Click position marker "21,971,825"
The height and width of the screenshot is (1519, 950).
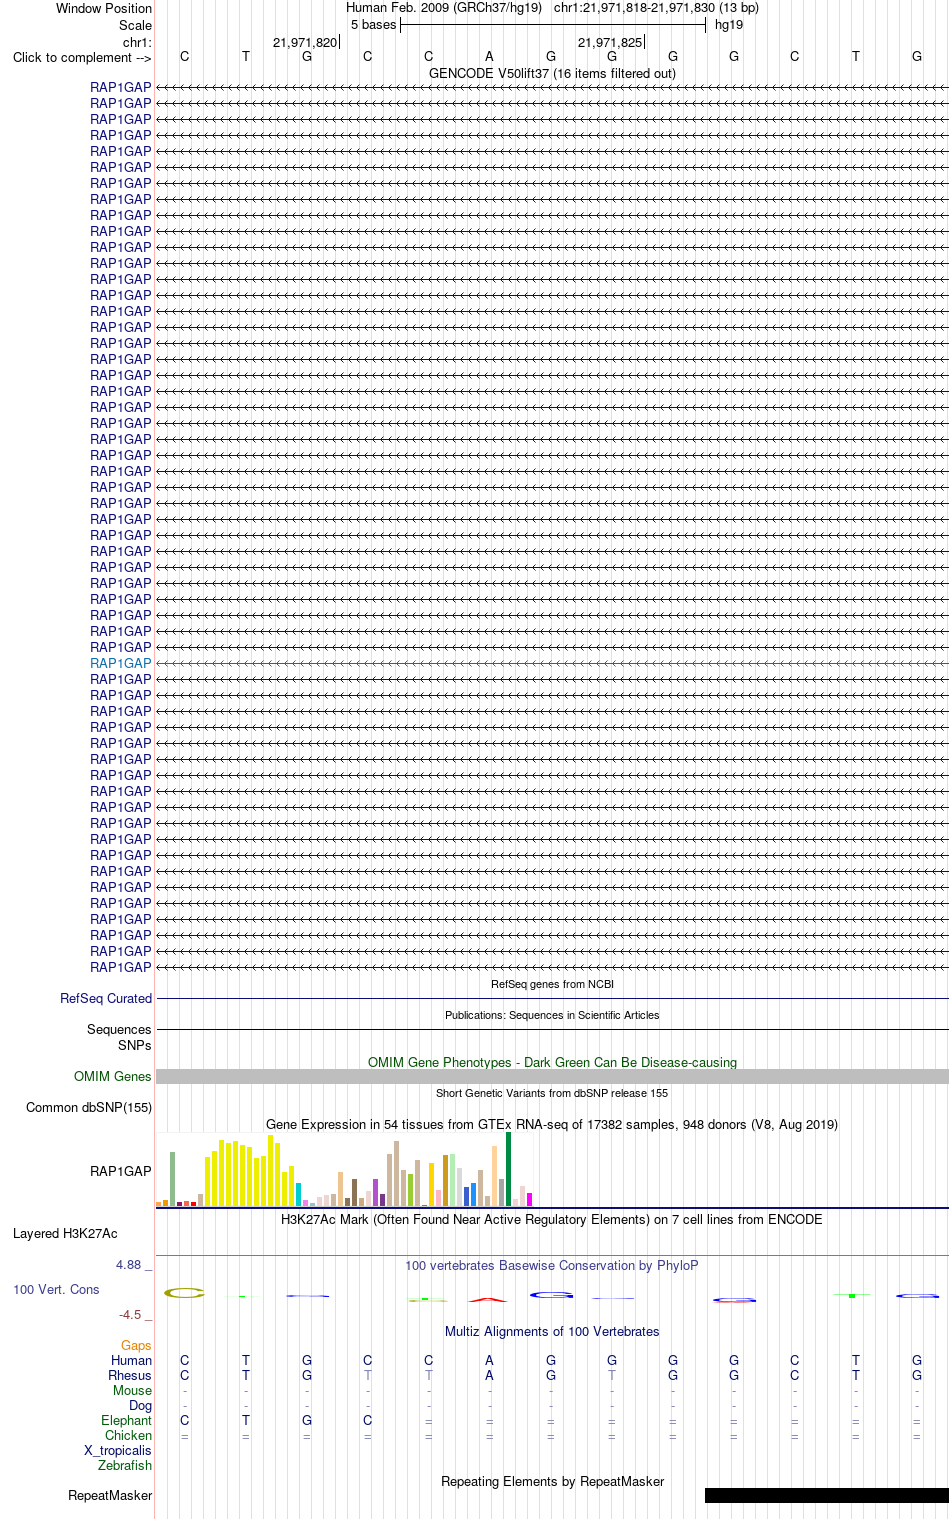pos(610,42)
